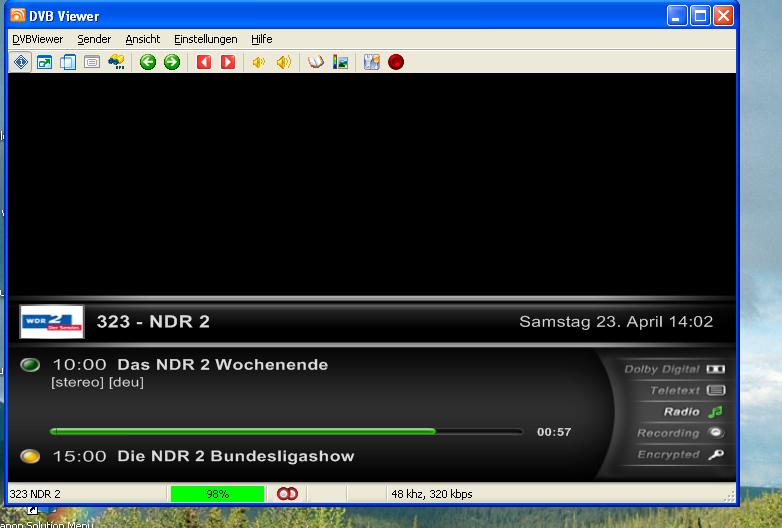Click '323 NDR 2' in the status bar
Image resolution: width=782 pixels, height=528 pixels.
click(x=35, y=494)
